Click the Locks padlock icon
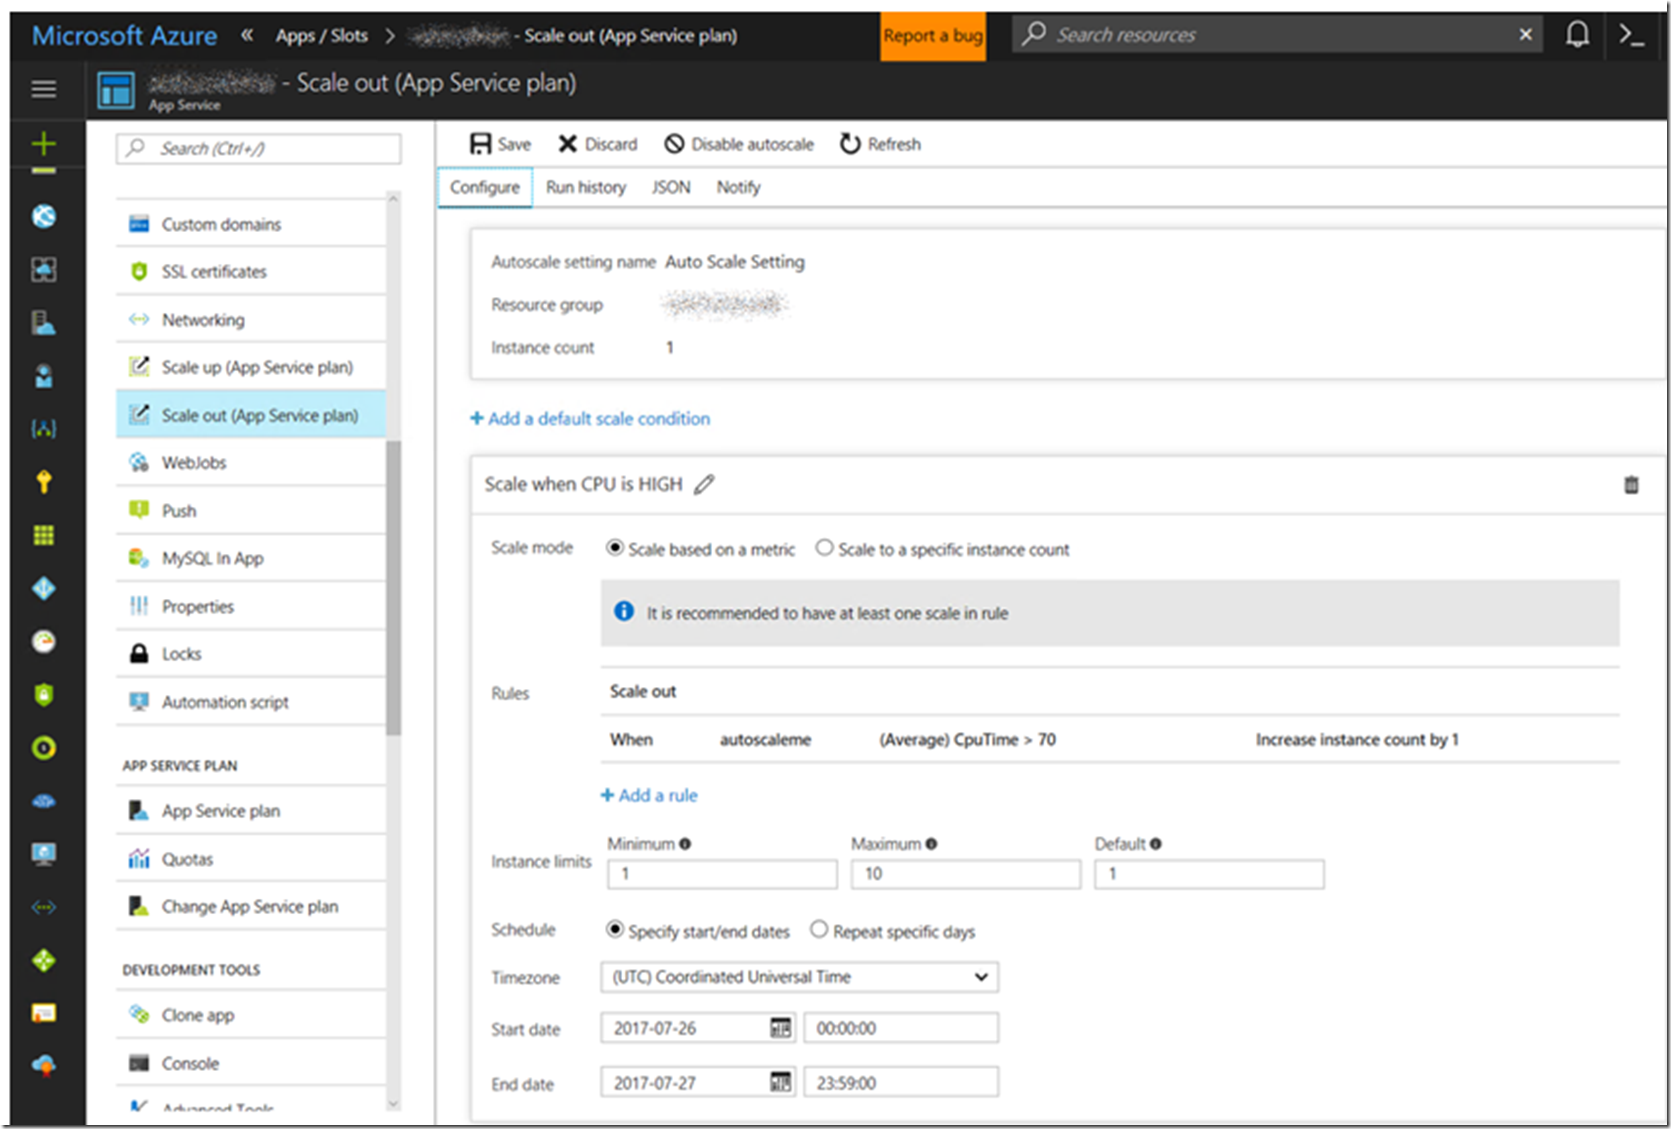 point(139,654)
